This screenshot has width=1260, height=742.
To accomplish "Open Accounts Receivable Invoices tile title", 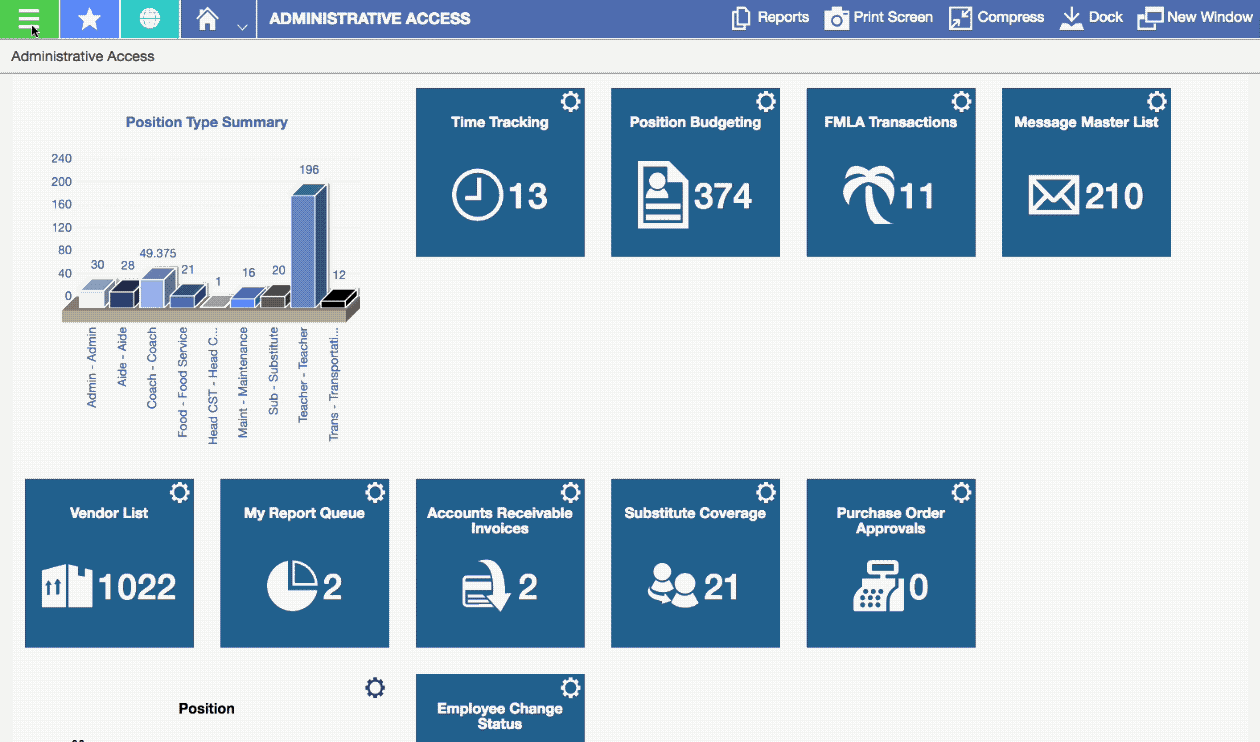I will click(x=500, y=520).
